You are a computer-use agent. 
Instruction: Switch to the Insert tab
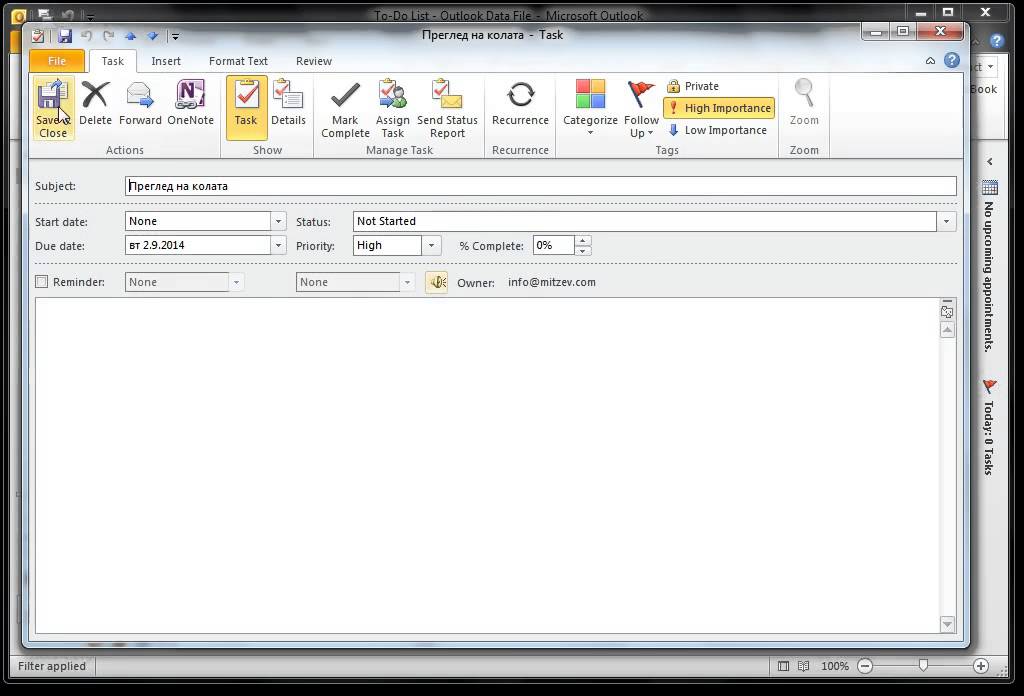point(166,61)
